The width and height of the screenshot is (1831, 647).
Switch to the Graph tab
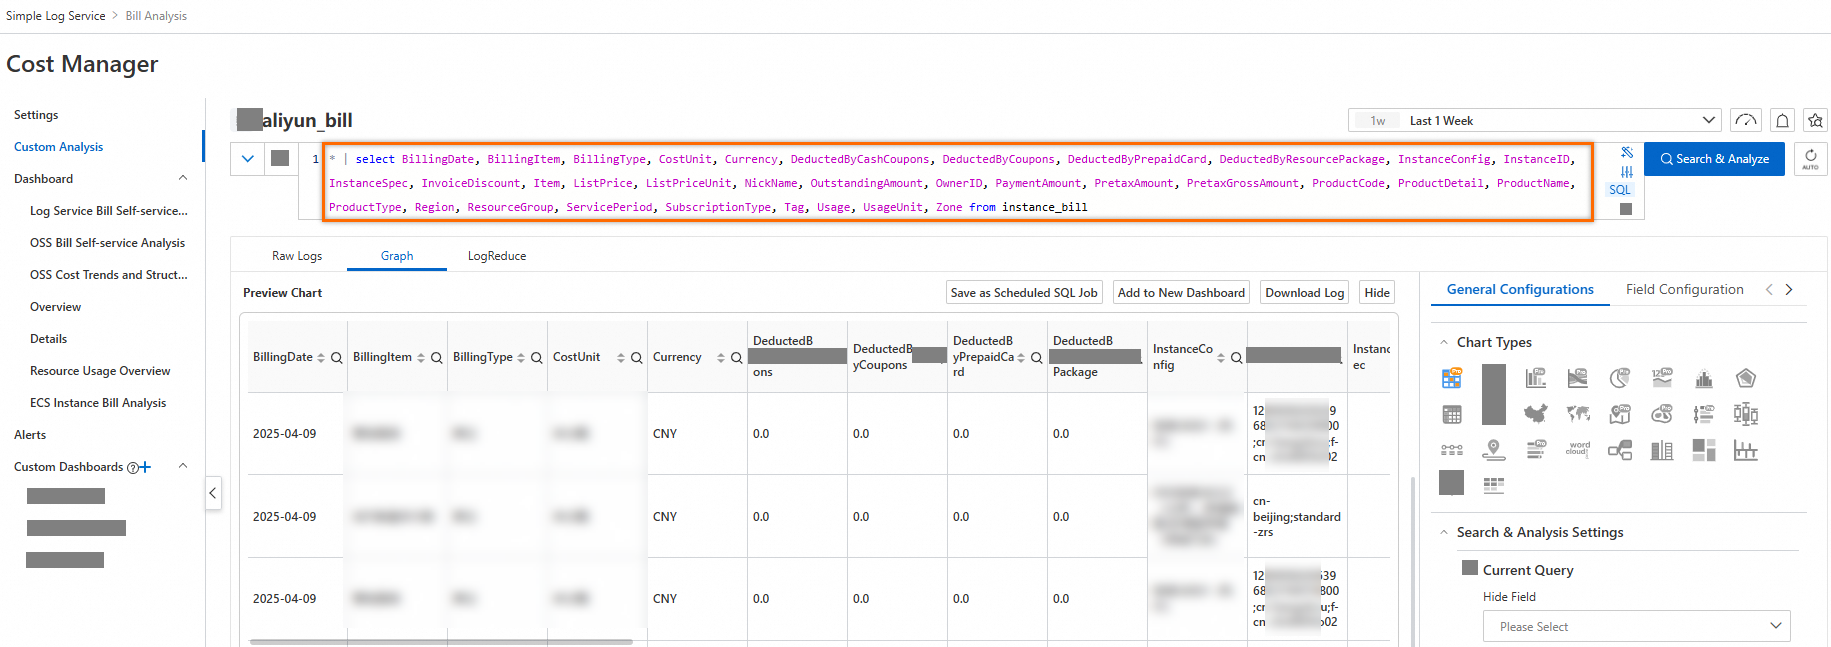[x=397, y=256]
